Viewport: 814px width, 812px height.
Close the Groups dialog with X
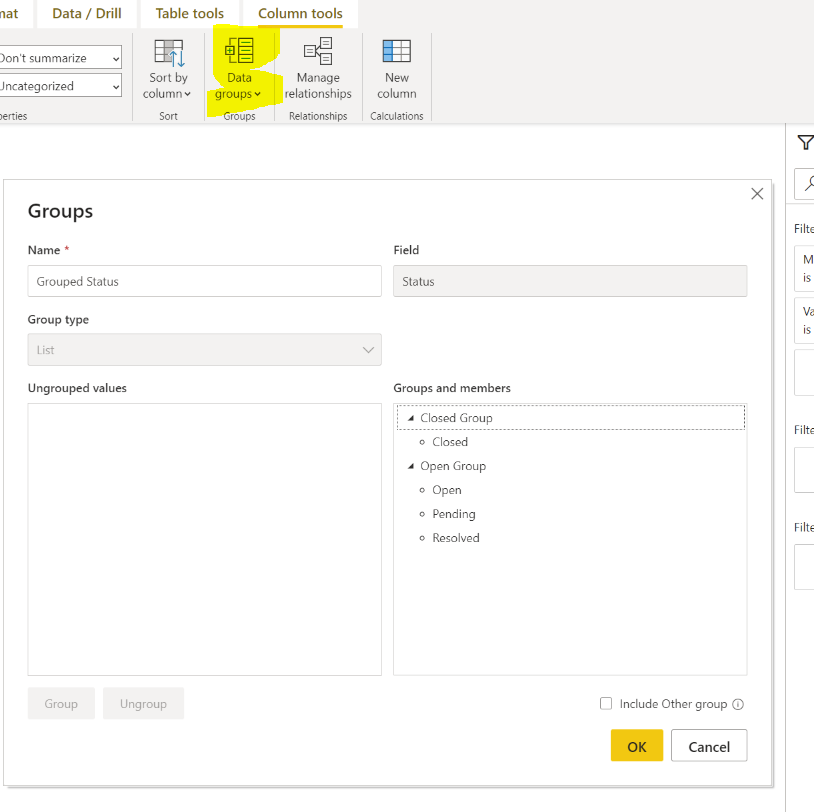pos(757,194)
